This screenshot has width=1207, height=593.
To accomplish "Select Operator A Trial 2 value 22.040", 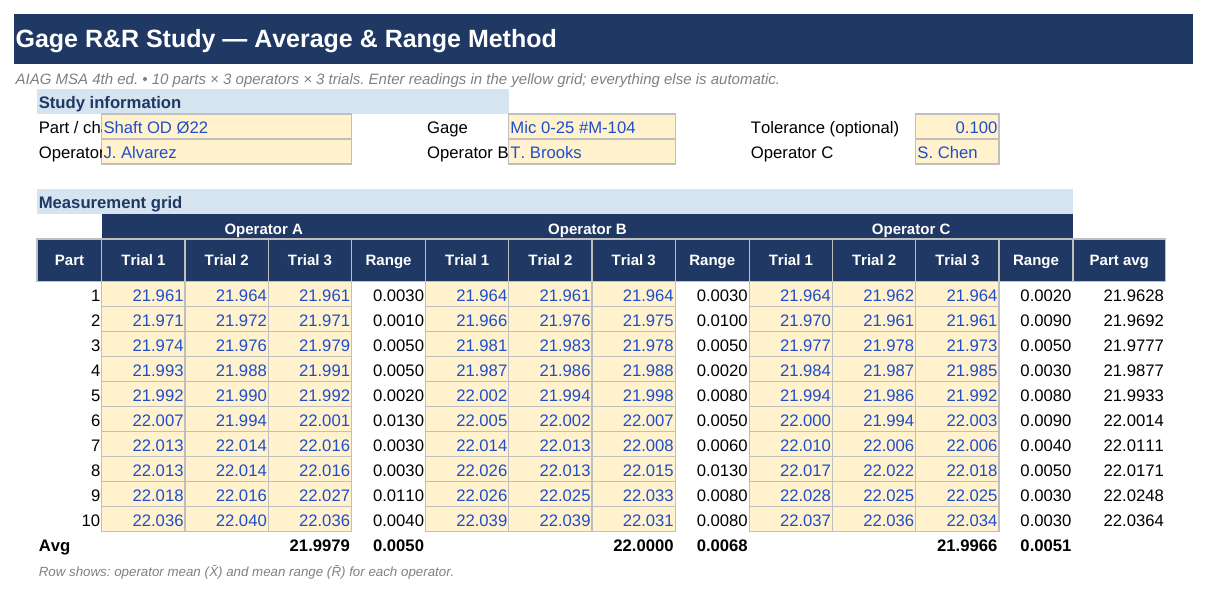I will point(226,520).
